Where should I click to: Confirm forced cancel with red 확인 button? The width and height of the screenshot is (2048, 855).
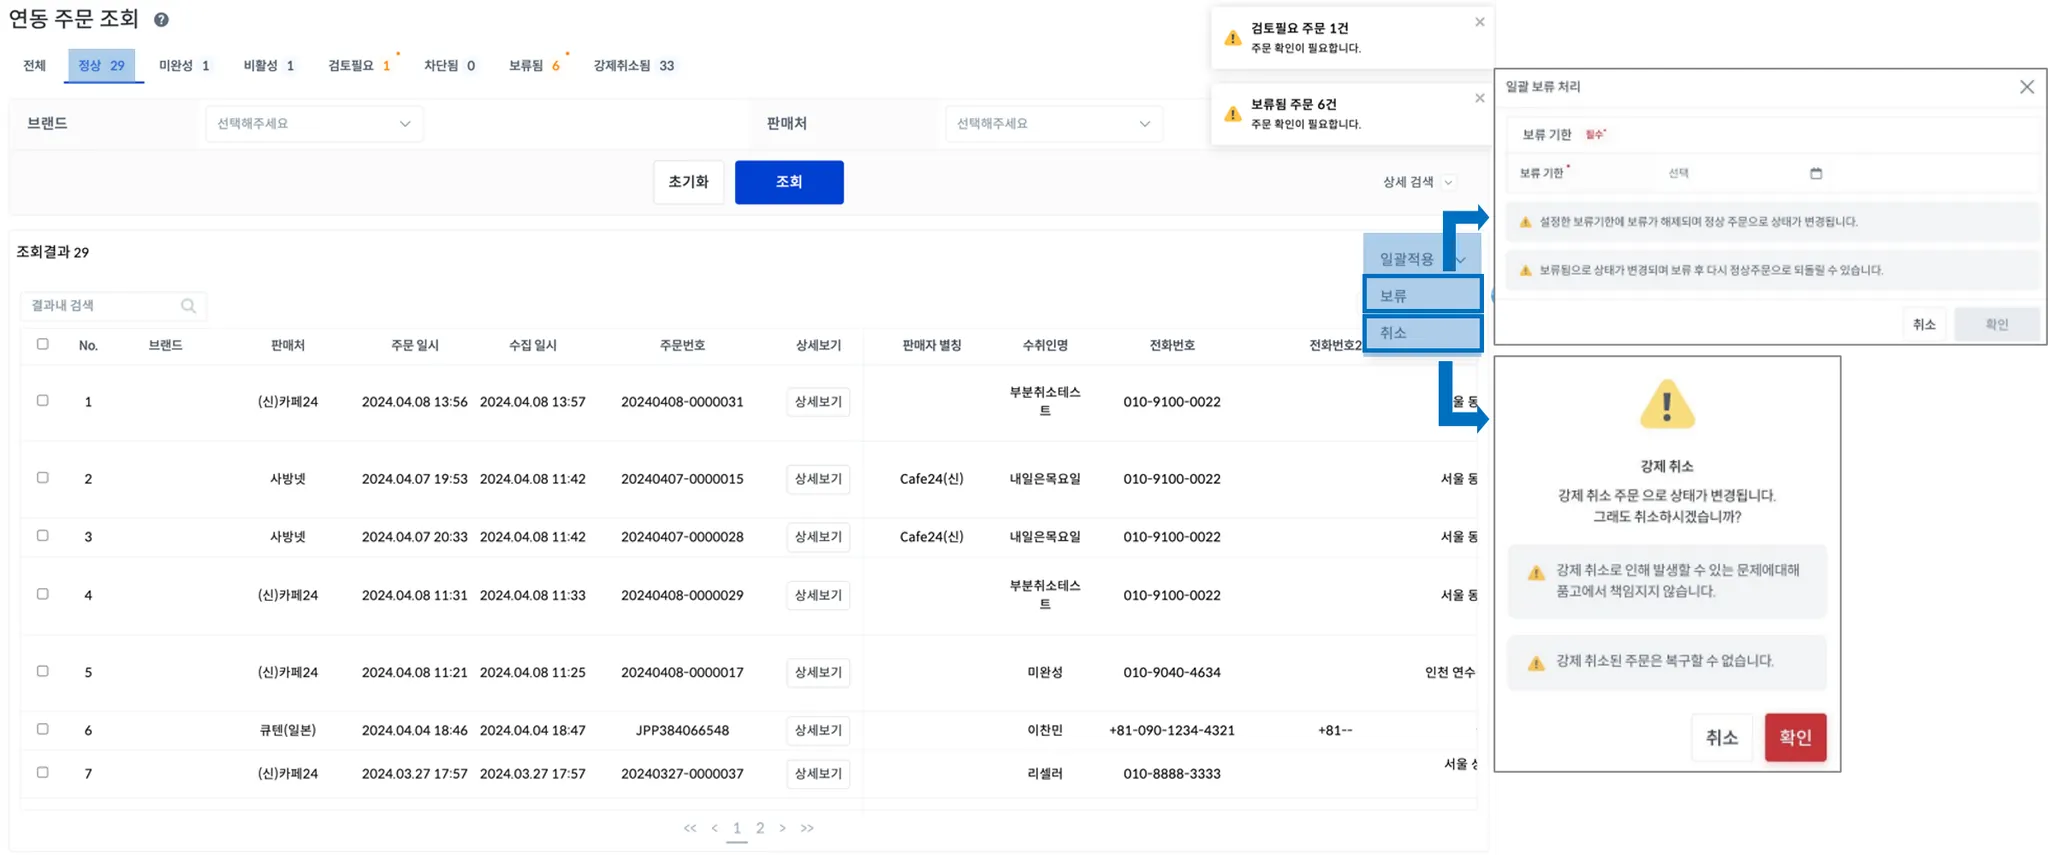tap(1795, 737)
